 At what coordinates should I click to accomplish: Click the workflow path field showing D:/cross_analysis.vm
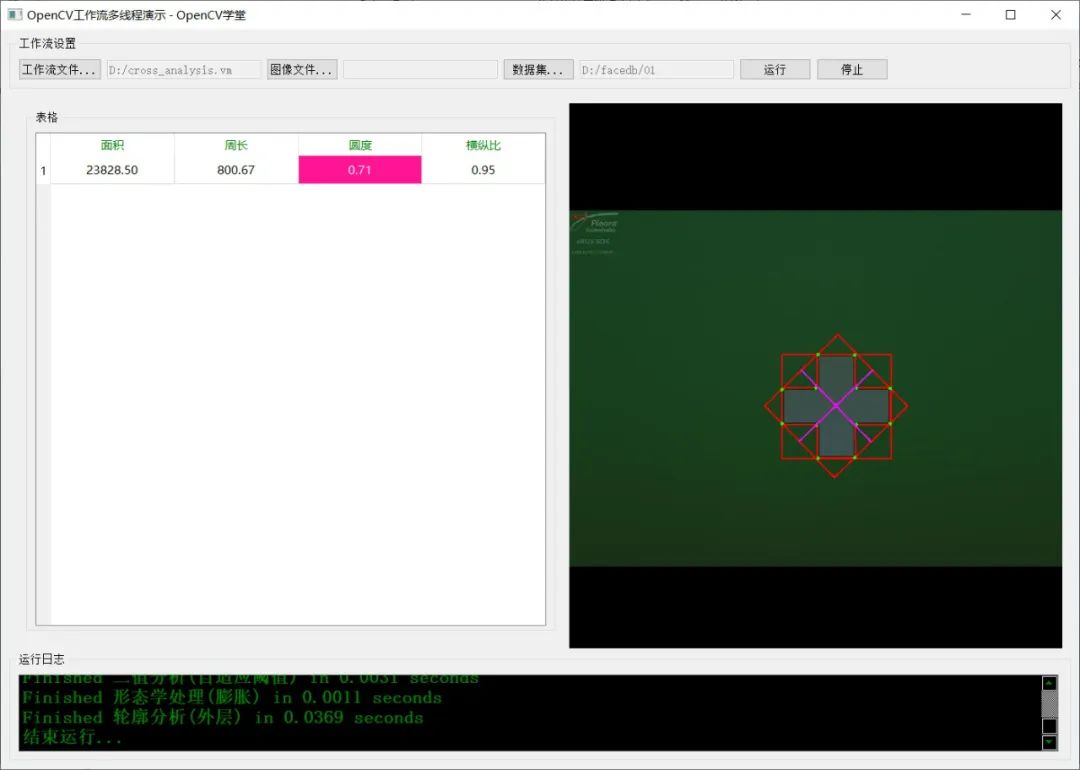point(182,68)
